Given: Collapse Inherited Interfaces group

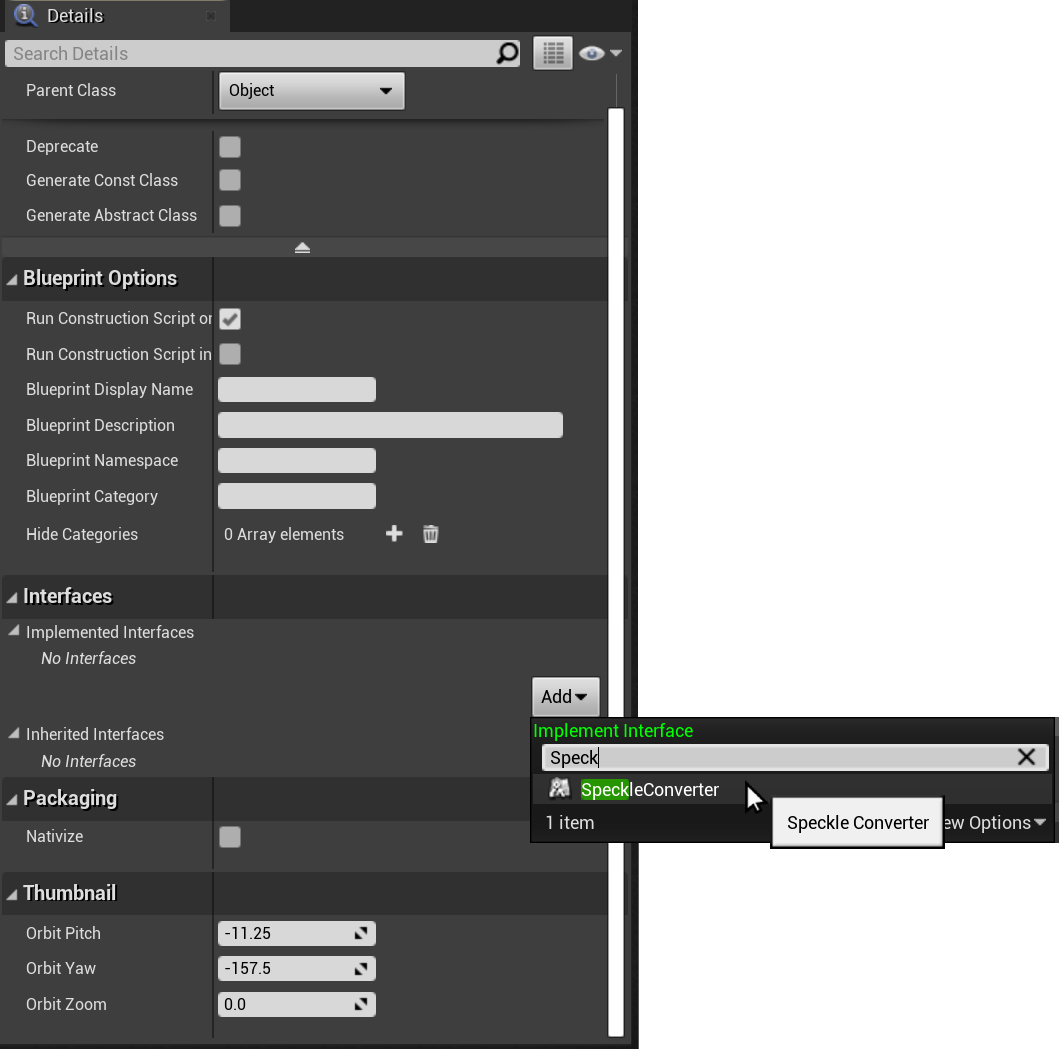Looking at the screenshot, I should pyautogui.click(x=14, y=733).
